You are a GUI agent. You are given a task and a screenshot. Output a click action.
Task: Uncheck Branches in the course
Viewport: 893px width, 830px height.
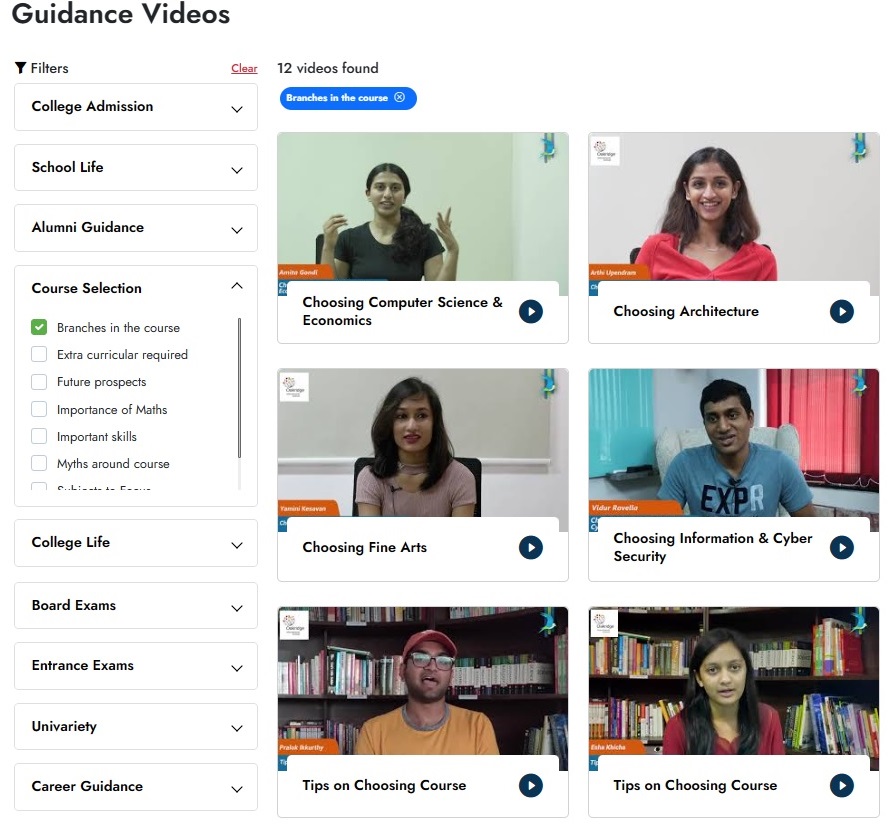40,327
